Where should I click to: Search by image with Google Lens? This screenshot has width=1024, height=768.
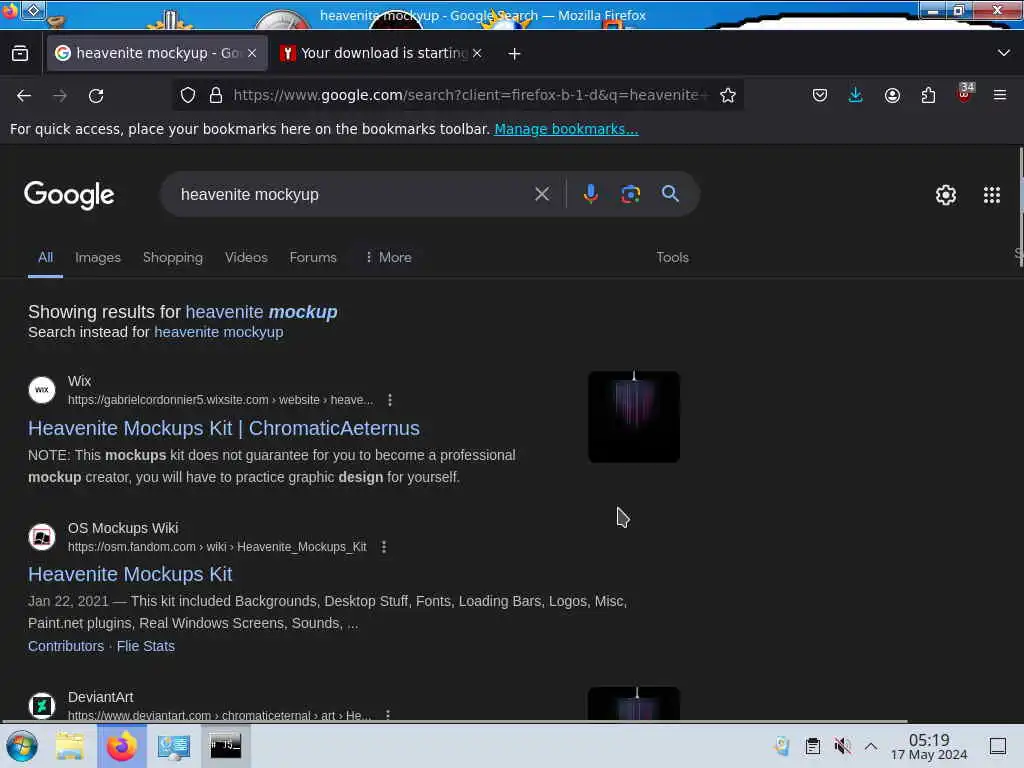(630, 194)
